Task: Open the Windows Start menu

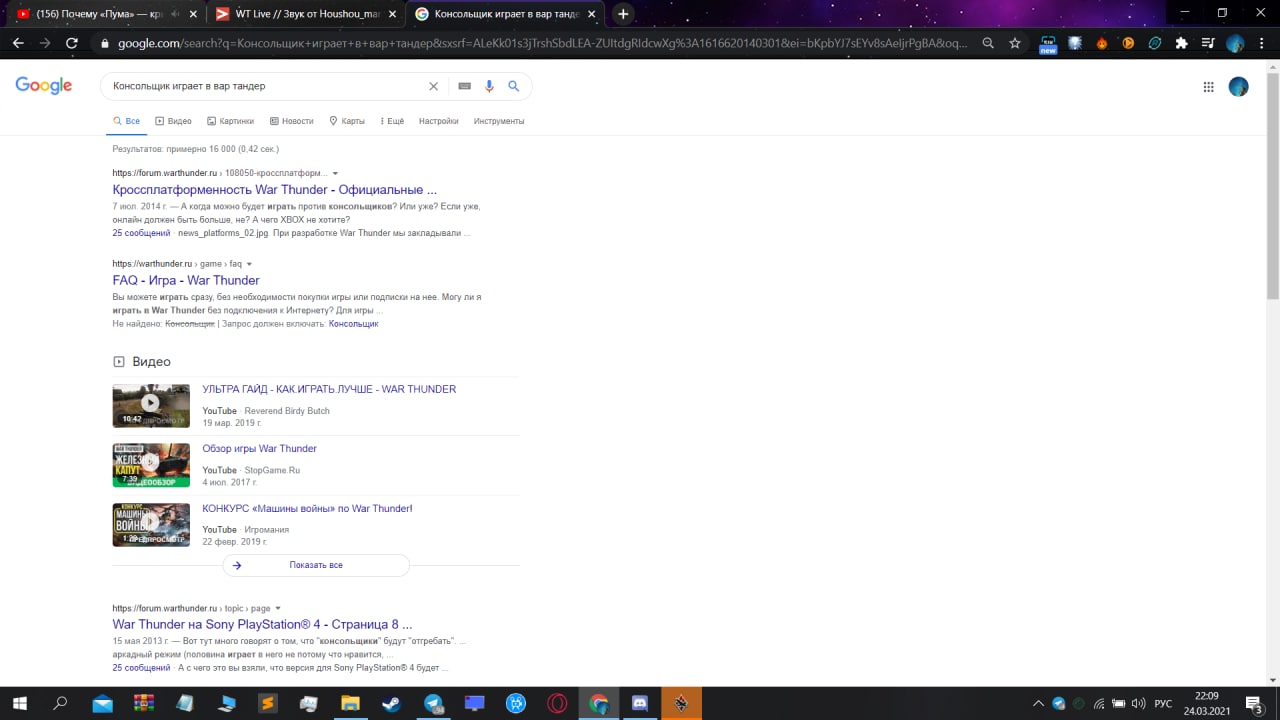Action: (x=19, y=704)
